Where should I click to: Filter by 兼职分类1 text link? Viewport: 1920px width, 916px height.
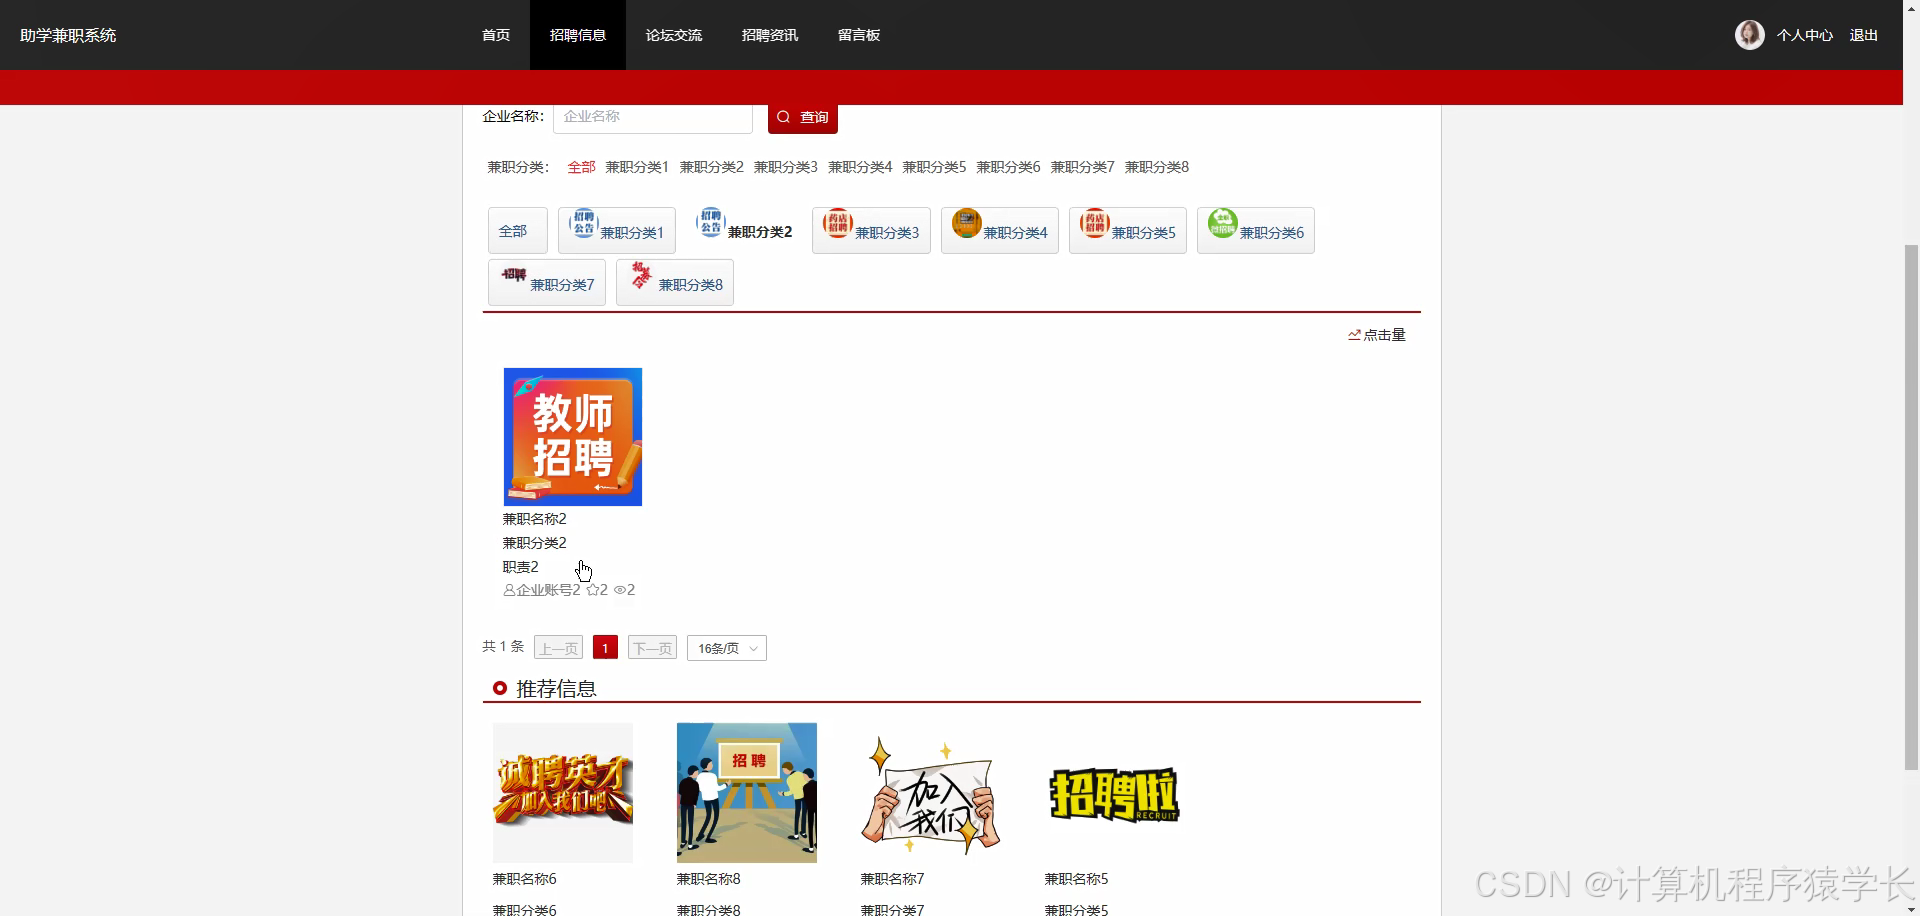[637, 167]
